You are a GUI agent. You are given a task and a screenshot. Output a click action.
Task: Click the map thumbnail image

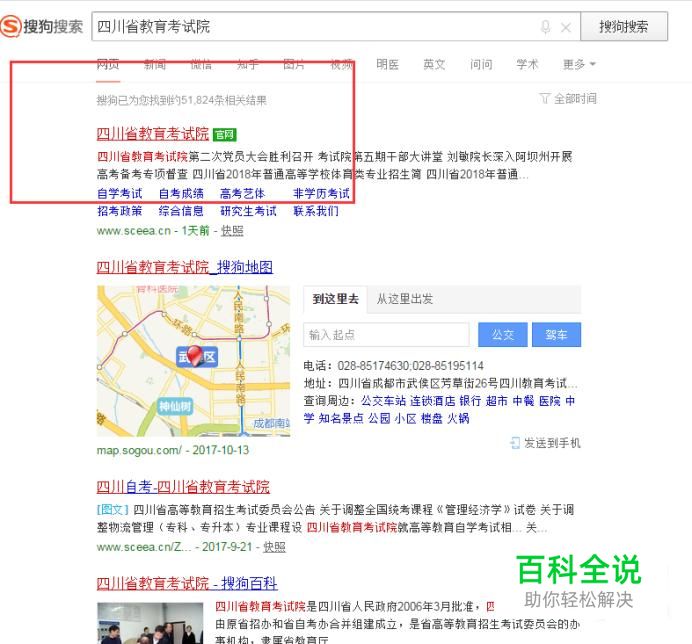[194, 361]
